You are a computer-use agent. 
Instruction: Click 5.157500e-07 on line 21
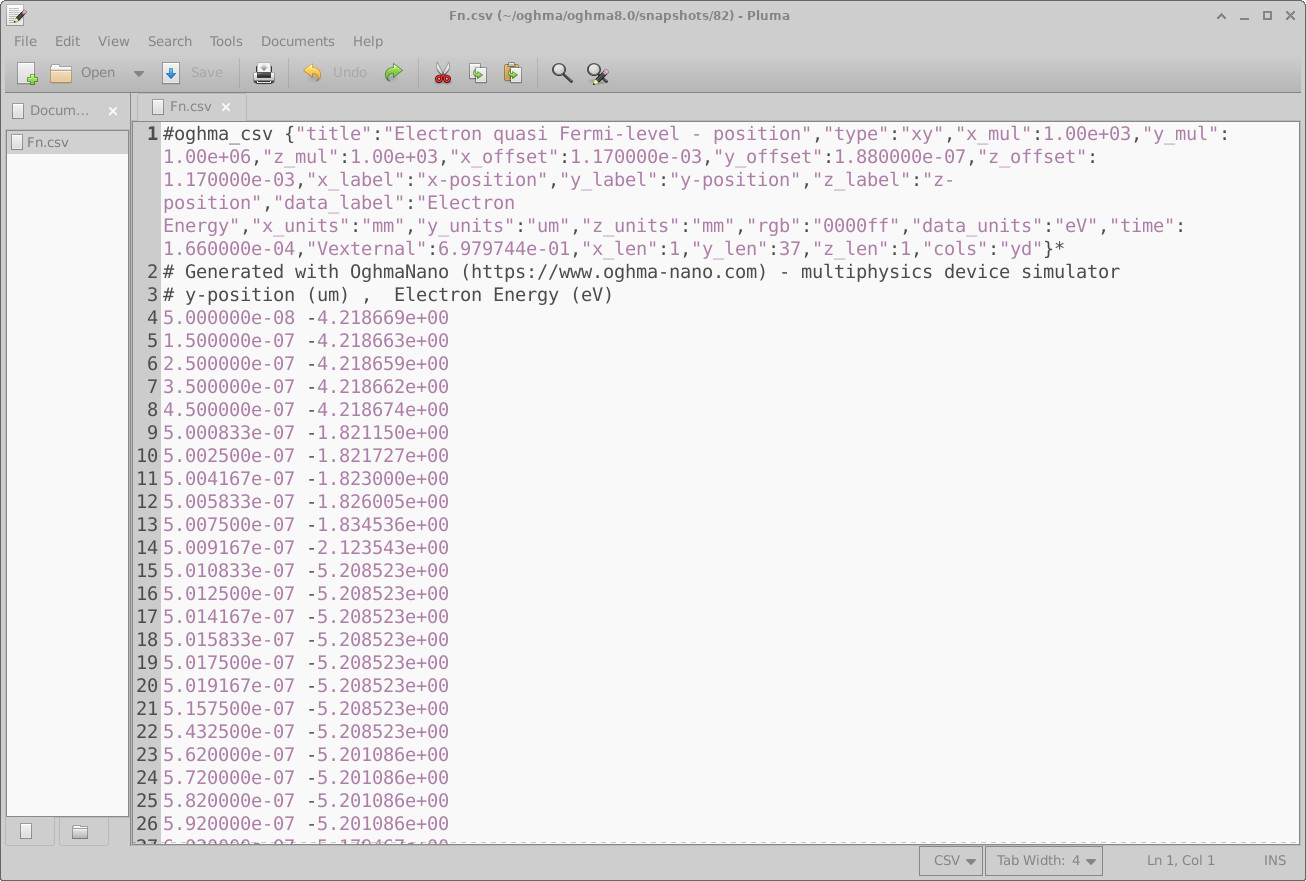(x=229, y=709)
